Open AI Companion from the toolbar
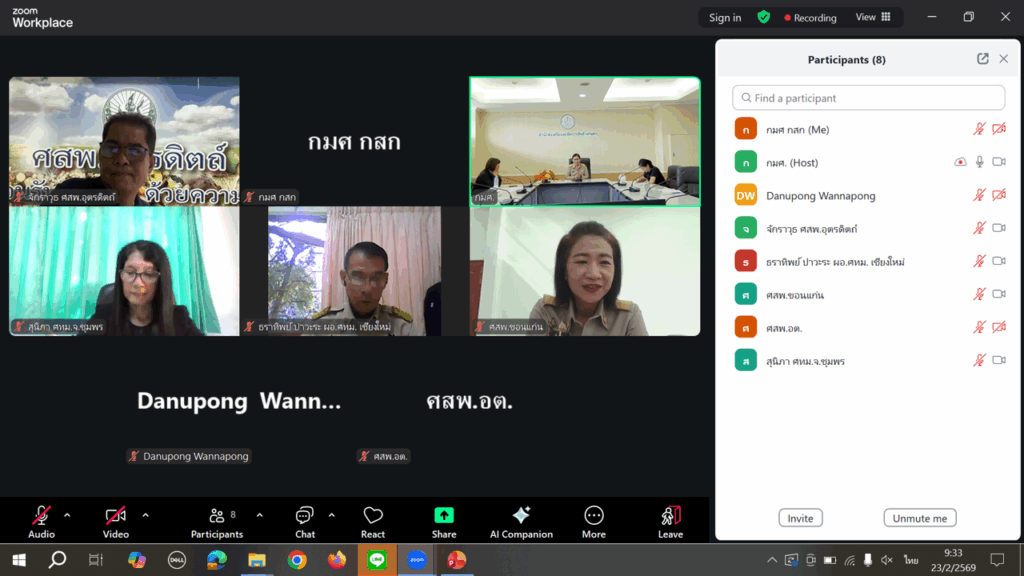 point(521,520)
